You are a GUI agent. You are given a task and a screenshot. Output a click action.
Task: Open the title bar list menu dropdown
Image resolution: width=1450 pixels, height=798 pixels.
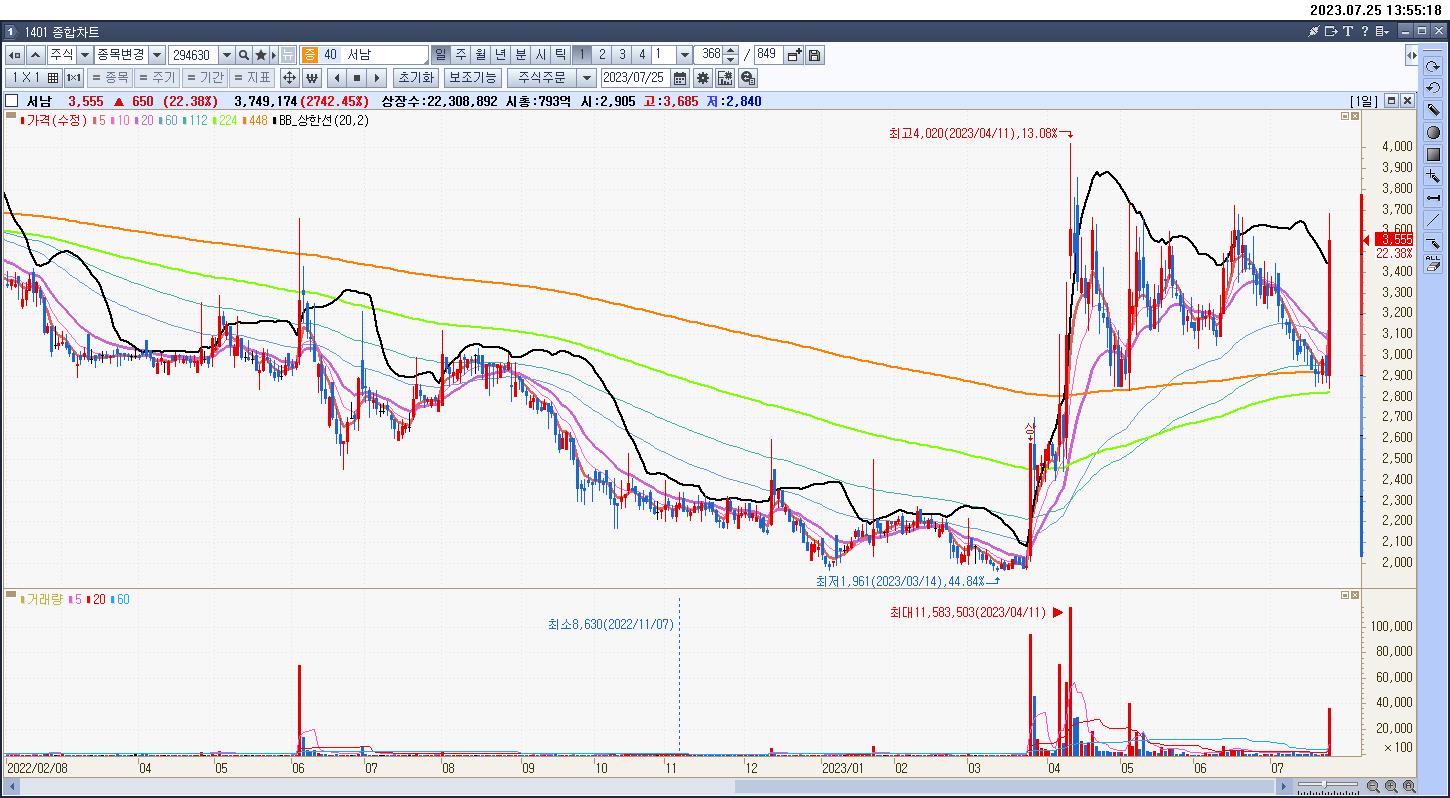pyautogui.click(x=1382, y=31)
